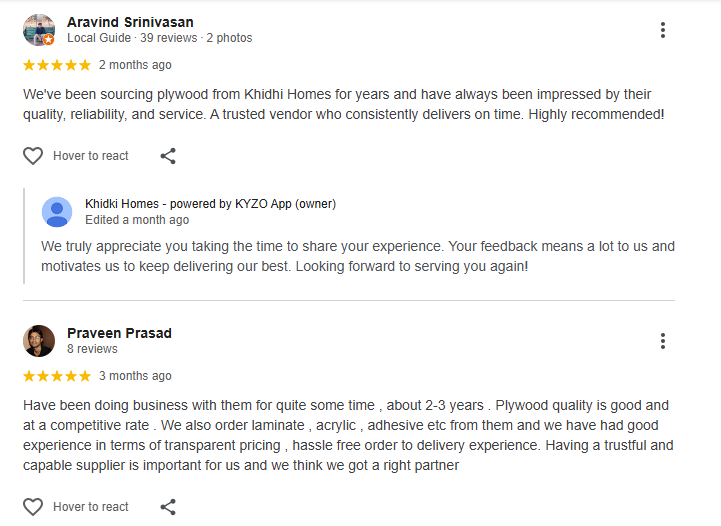
Task: Share Aravind Srinivasan's review
Action: [168, 156]
